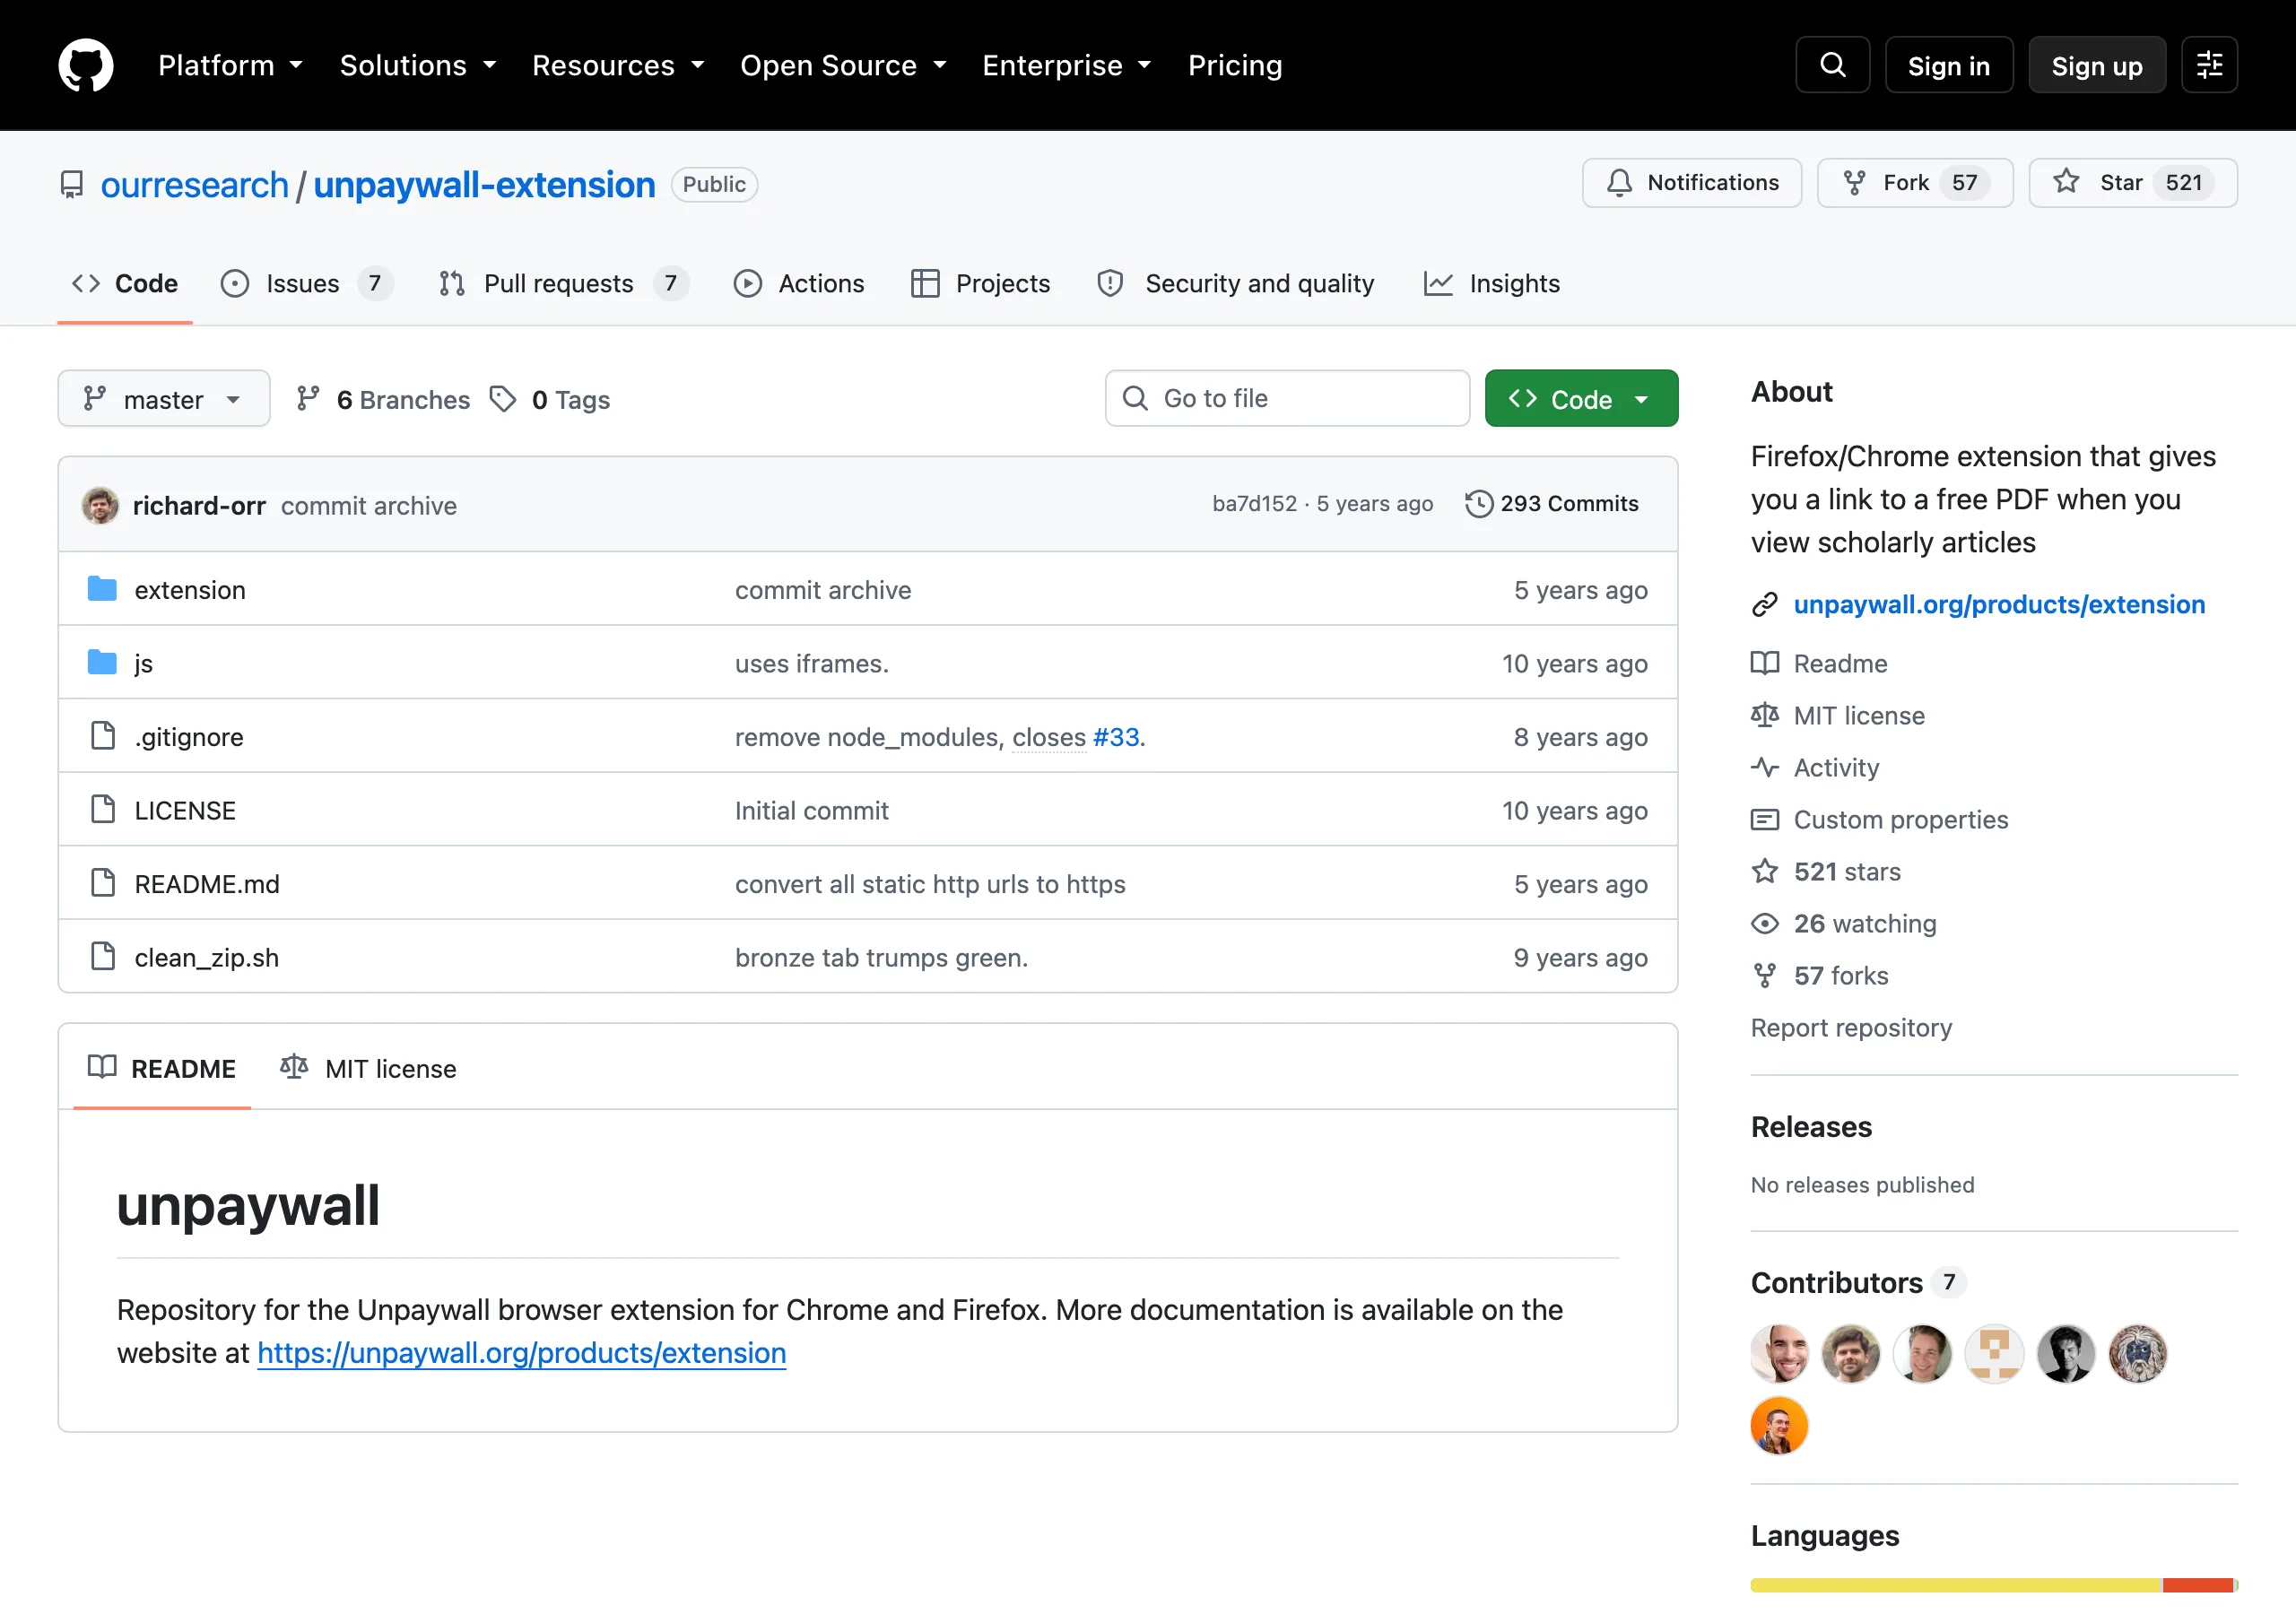Go to the Pricing page

click(1235, 65)
